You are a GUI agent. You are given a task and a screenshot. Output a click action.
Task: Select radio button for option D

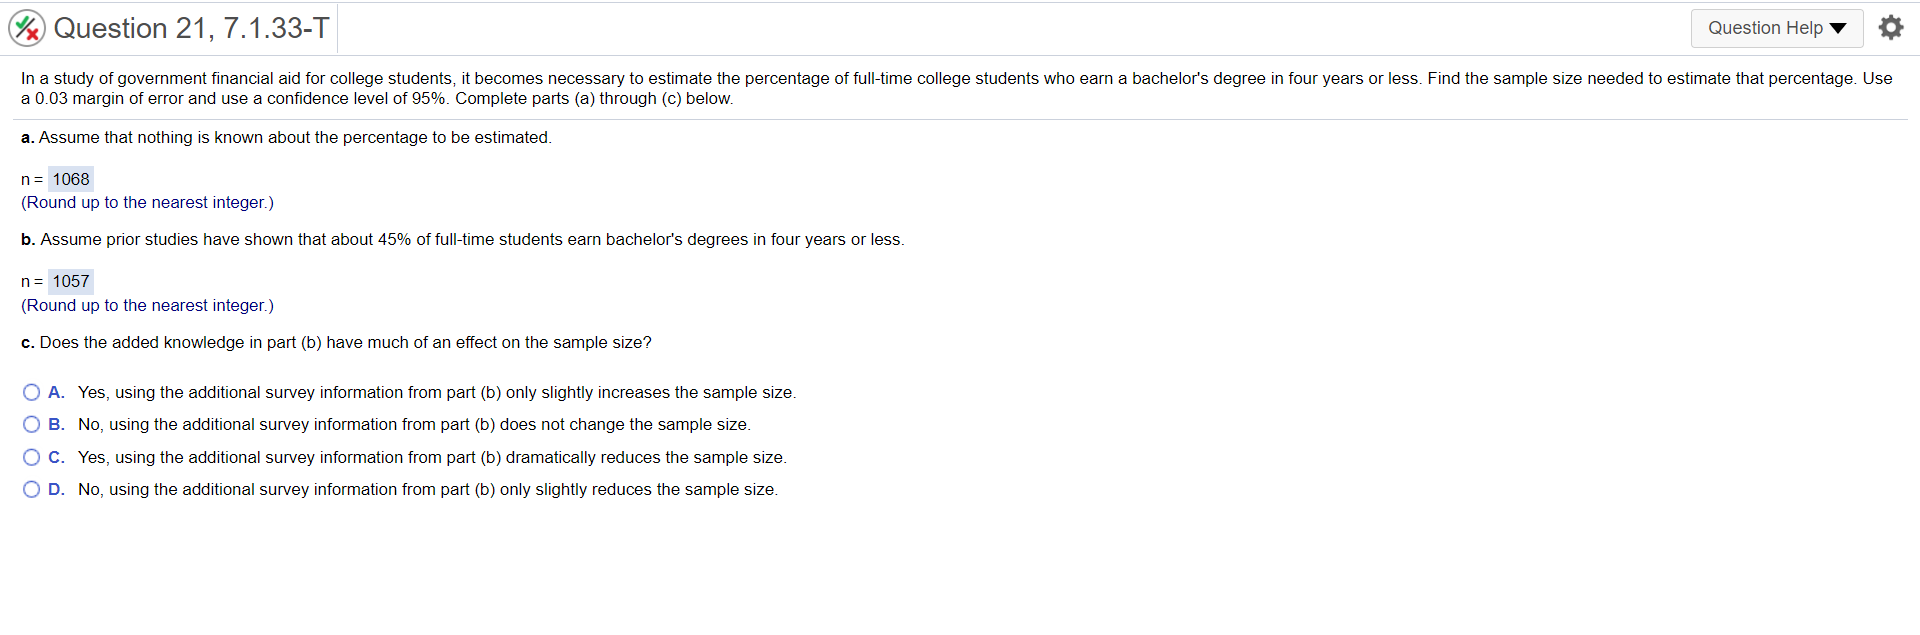point(32,489)
